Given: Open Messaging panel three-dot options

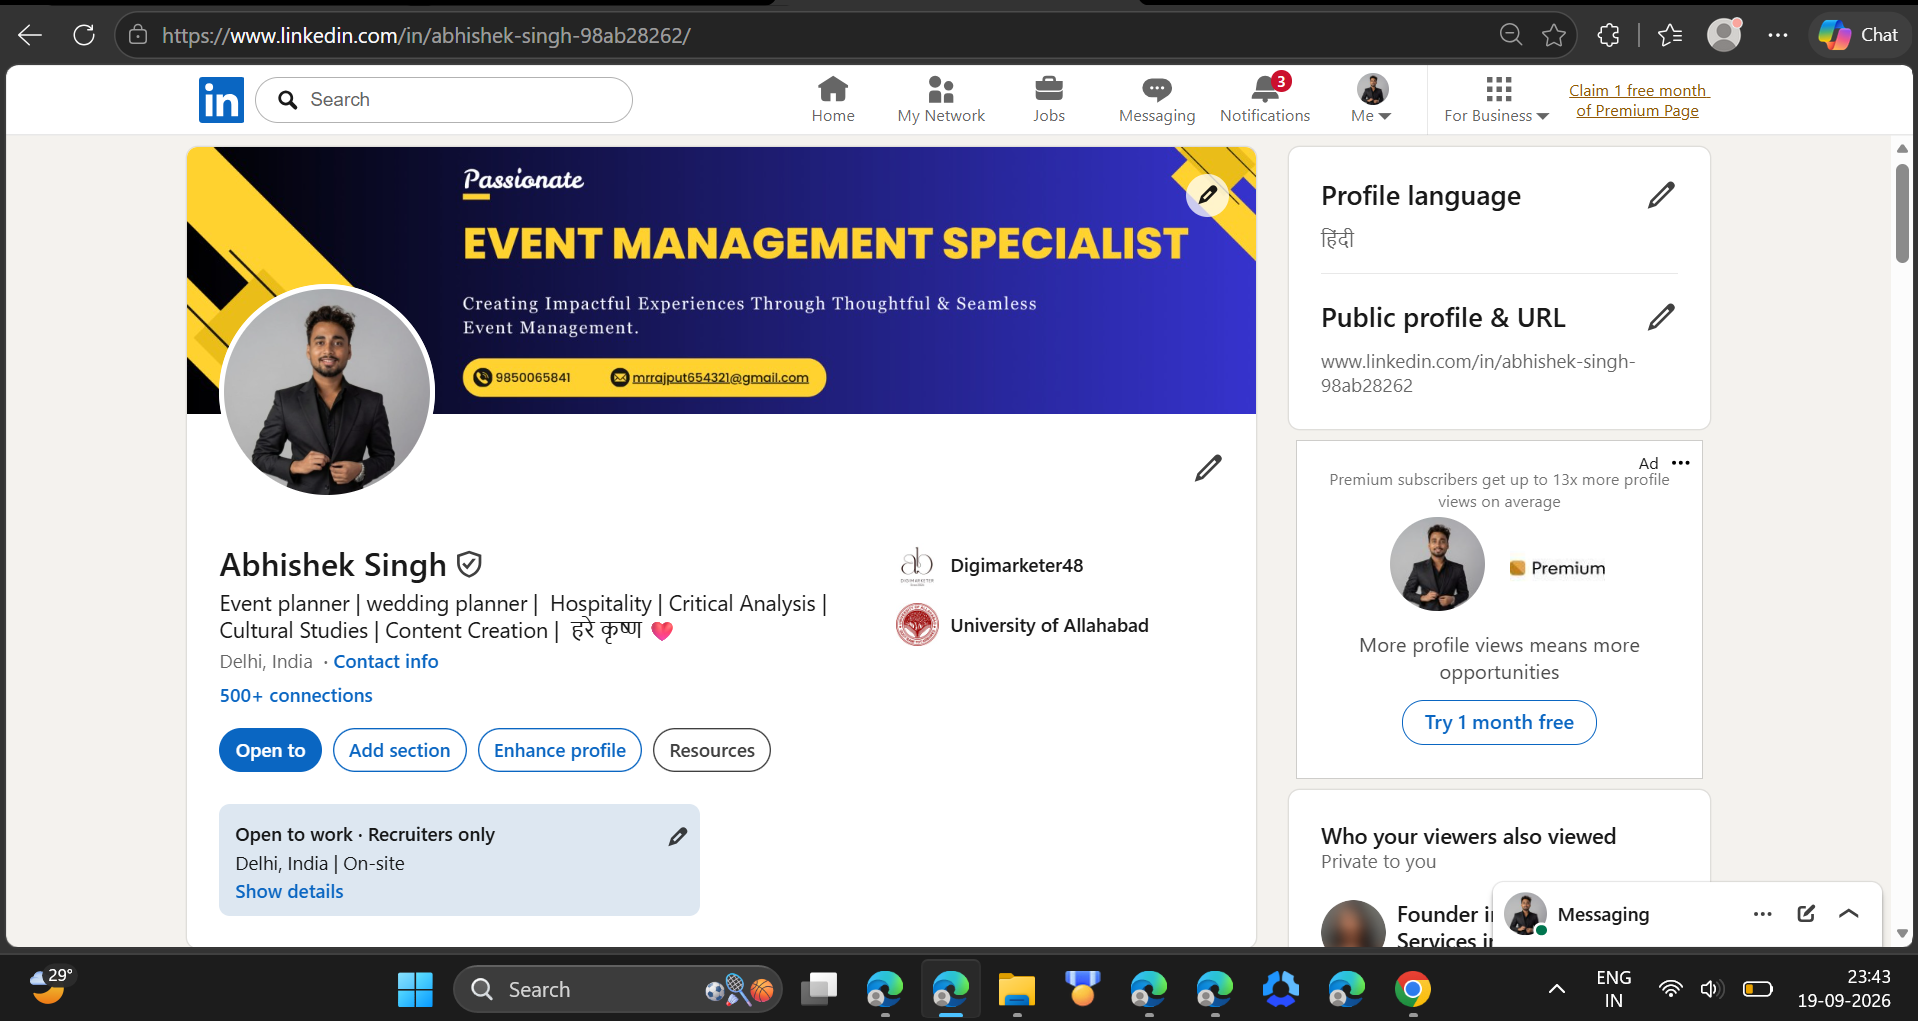Looking at the screenshot, I should coord(1763,914).
